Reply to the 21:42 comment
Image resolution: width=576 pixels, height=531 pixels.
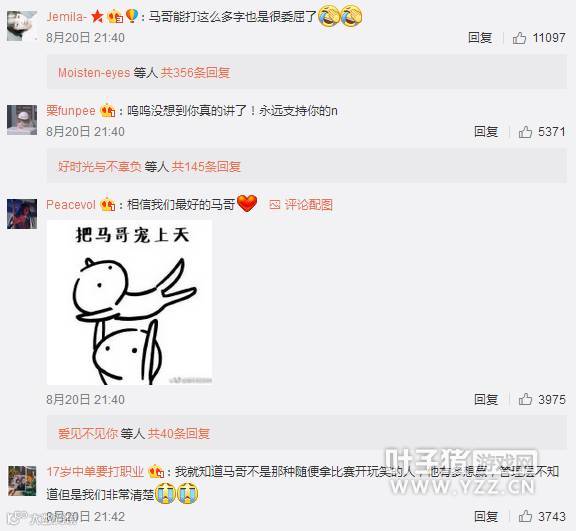pyautogui.click(x=486, y=516)
